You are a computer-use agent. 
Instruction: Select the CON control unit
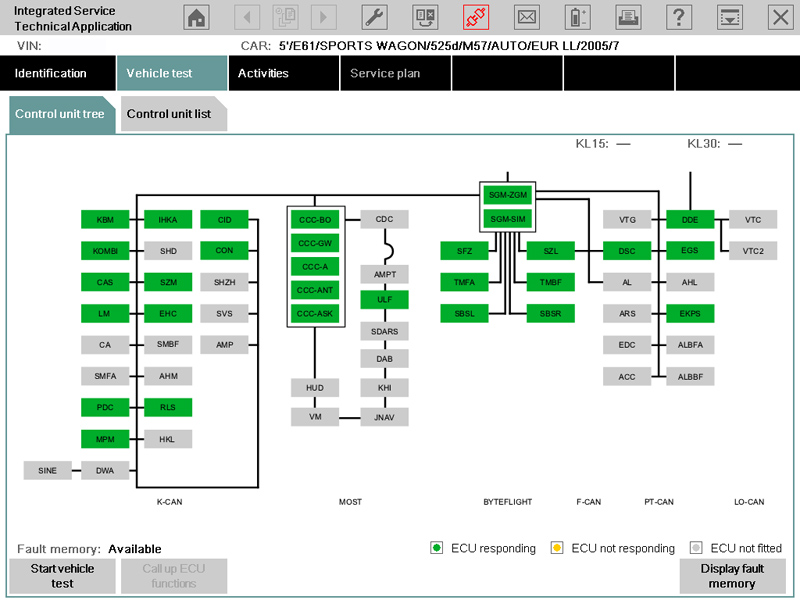224,251
